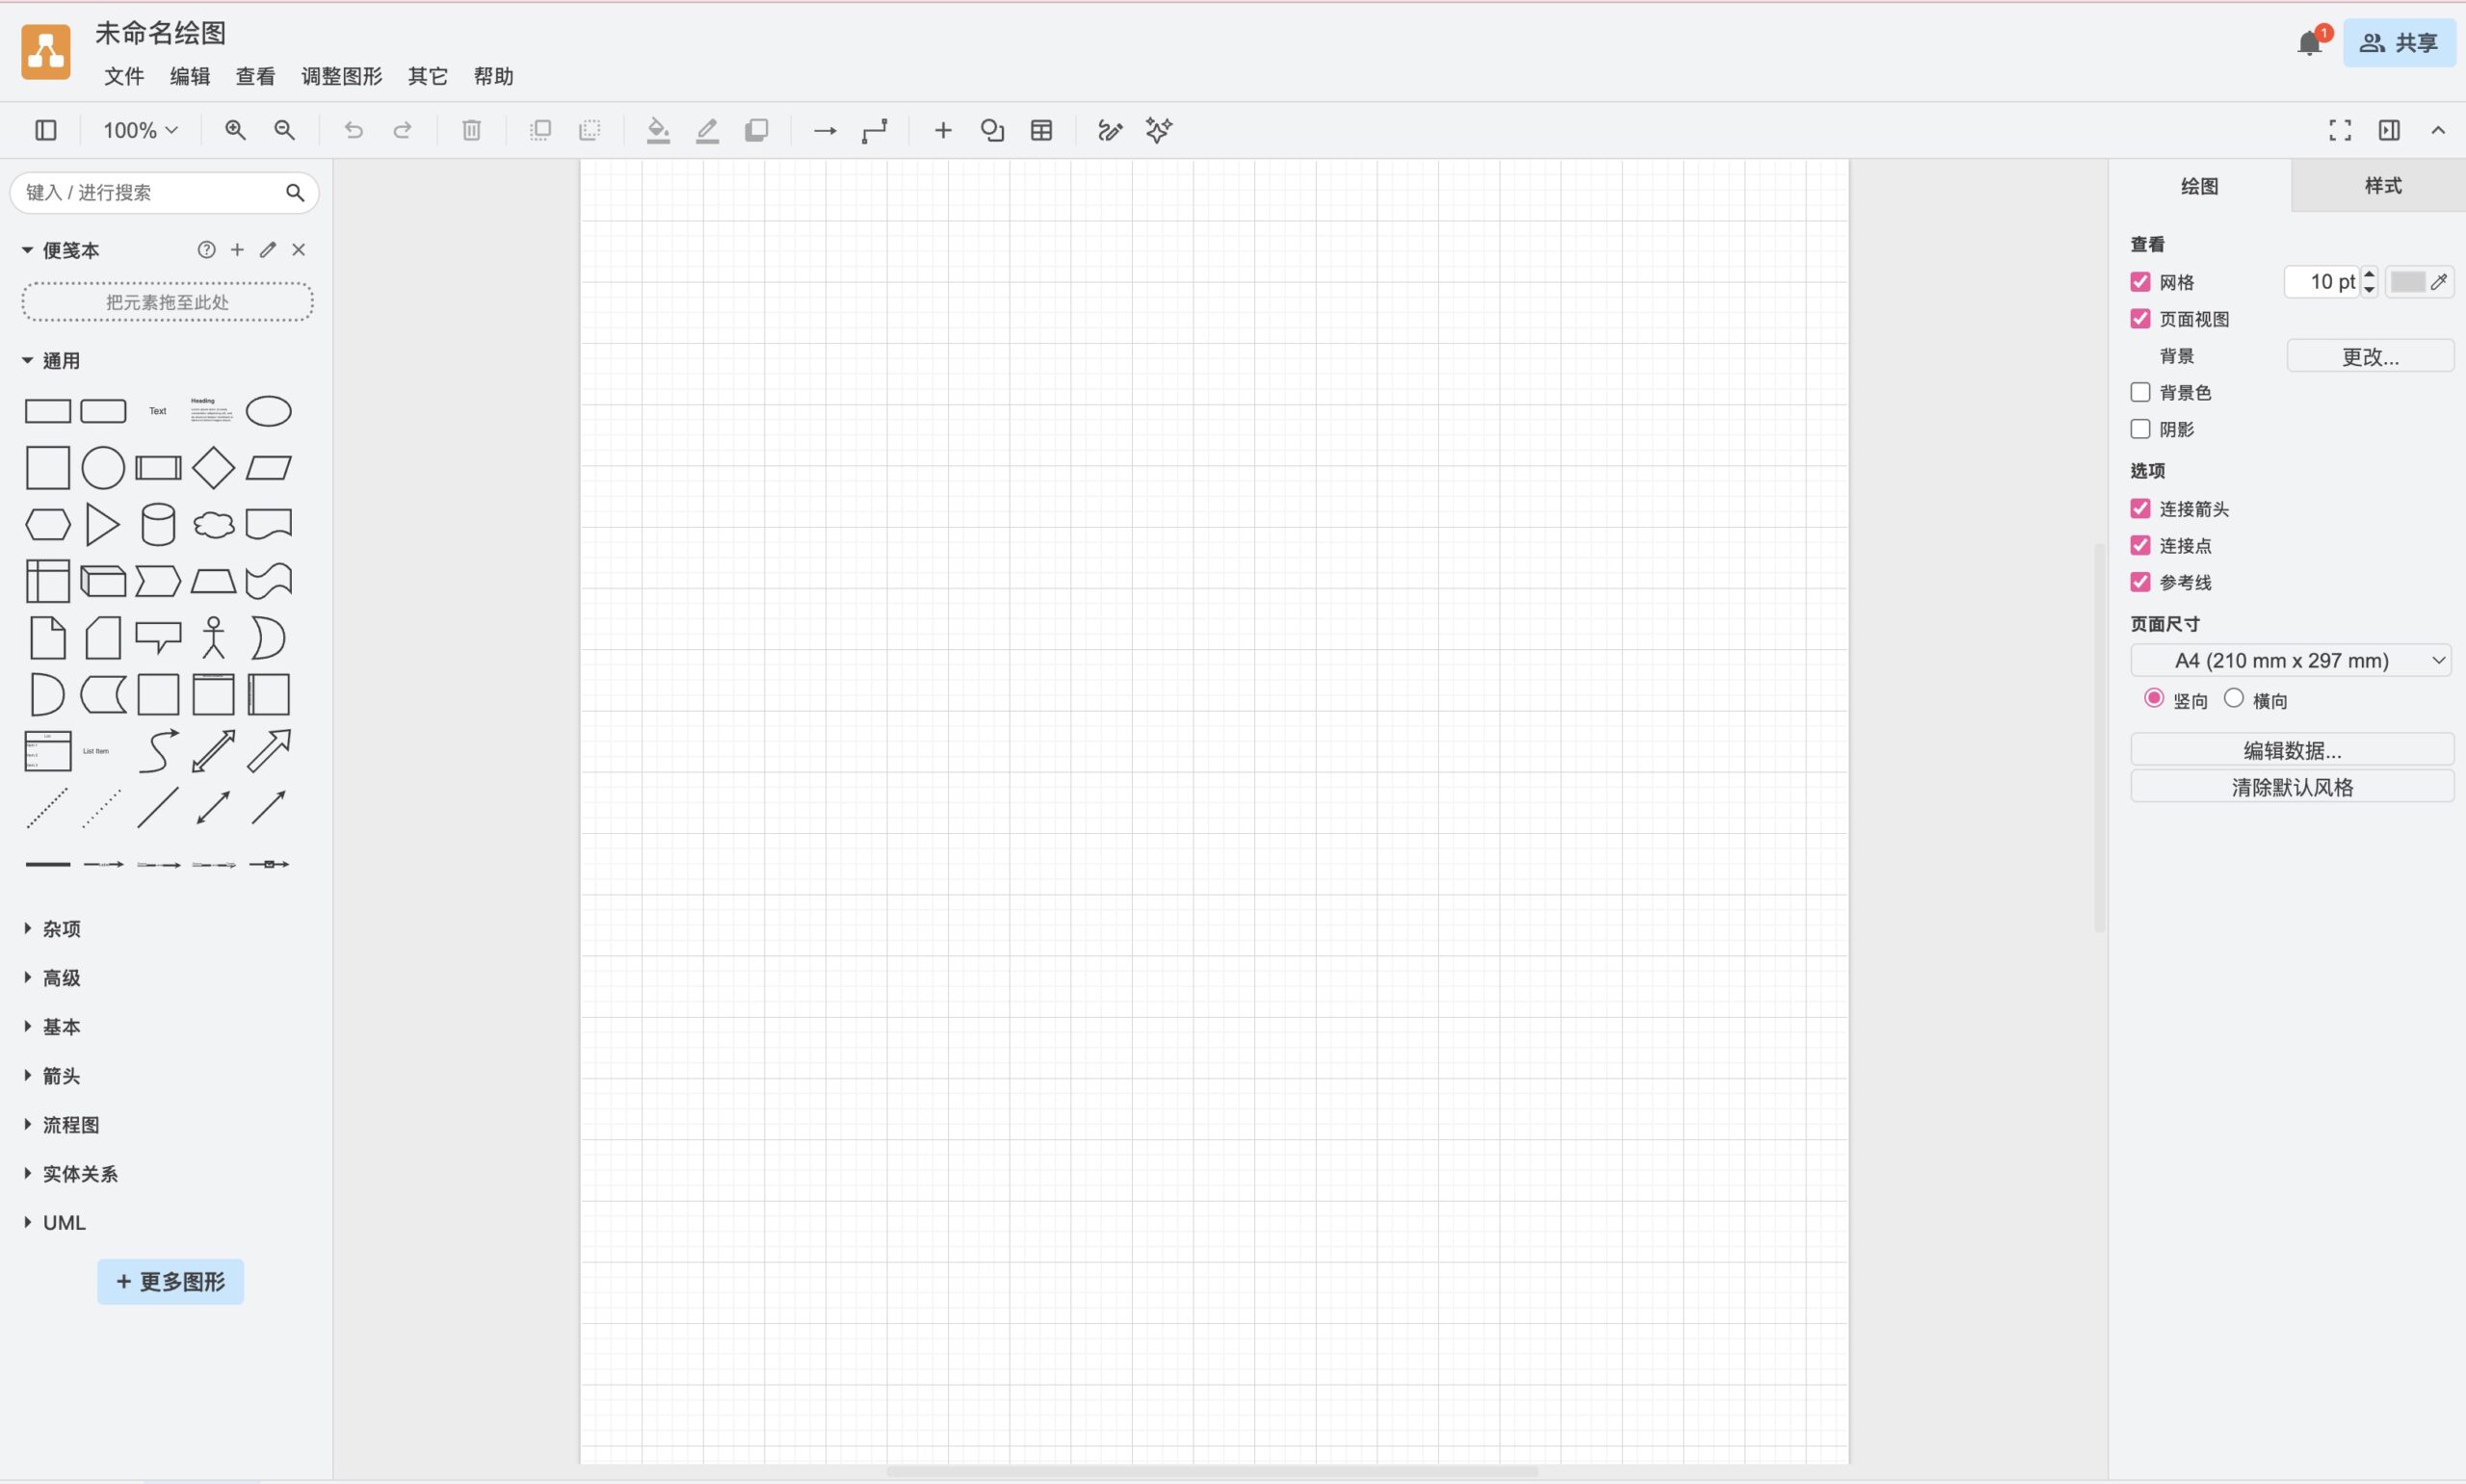Open the 文件 menu
The image size is (2466, 1484).
[122, 76]
